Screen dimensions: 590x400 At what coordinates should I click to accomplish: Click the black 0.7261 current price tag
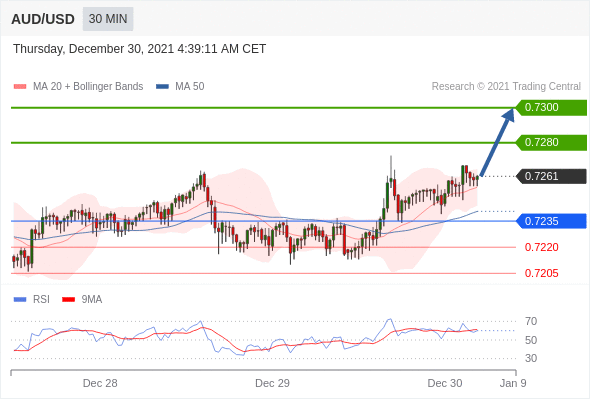click(551, 176)
